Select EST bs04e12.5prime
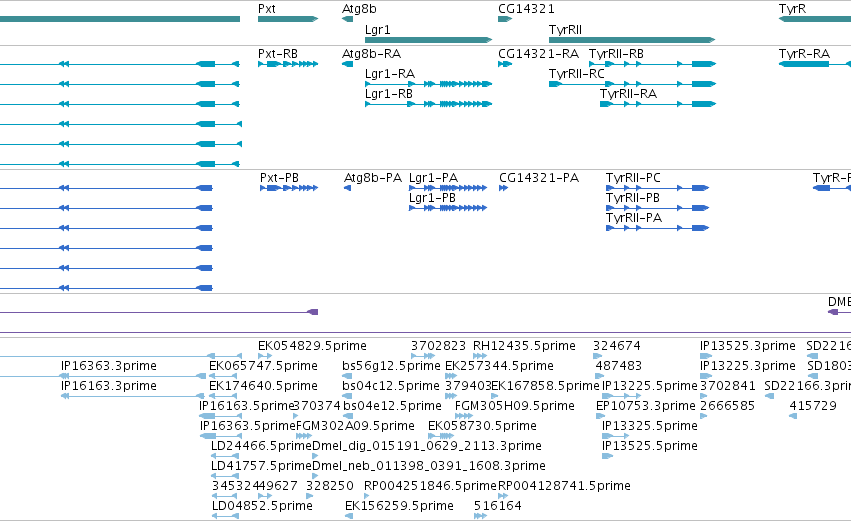 pyautogui.click(x=392, y=406)
